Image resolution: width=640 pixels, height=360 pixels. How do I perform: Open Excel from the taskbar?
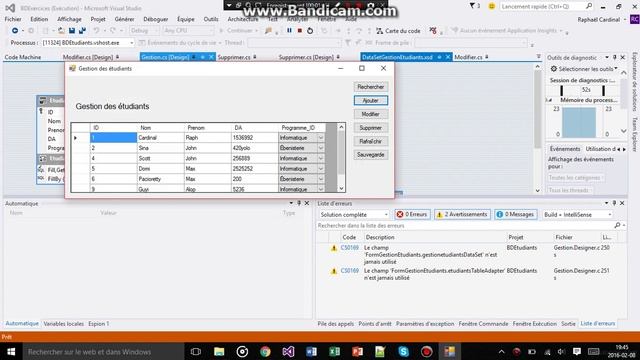pos(334,351)
